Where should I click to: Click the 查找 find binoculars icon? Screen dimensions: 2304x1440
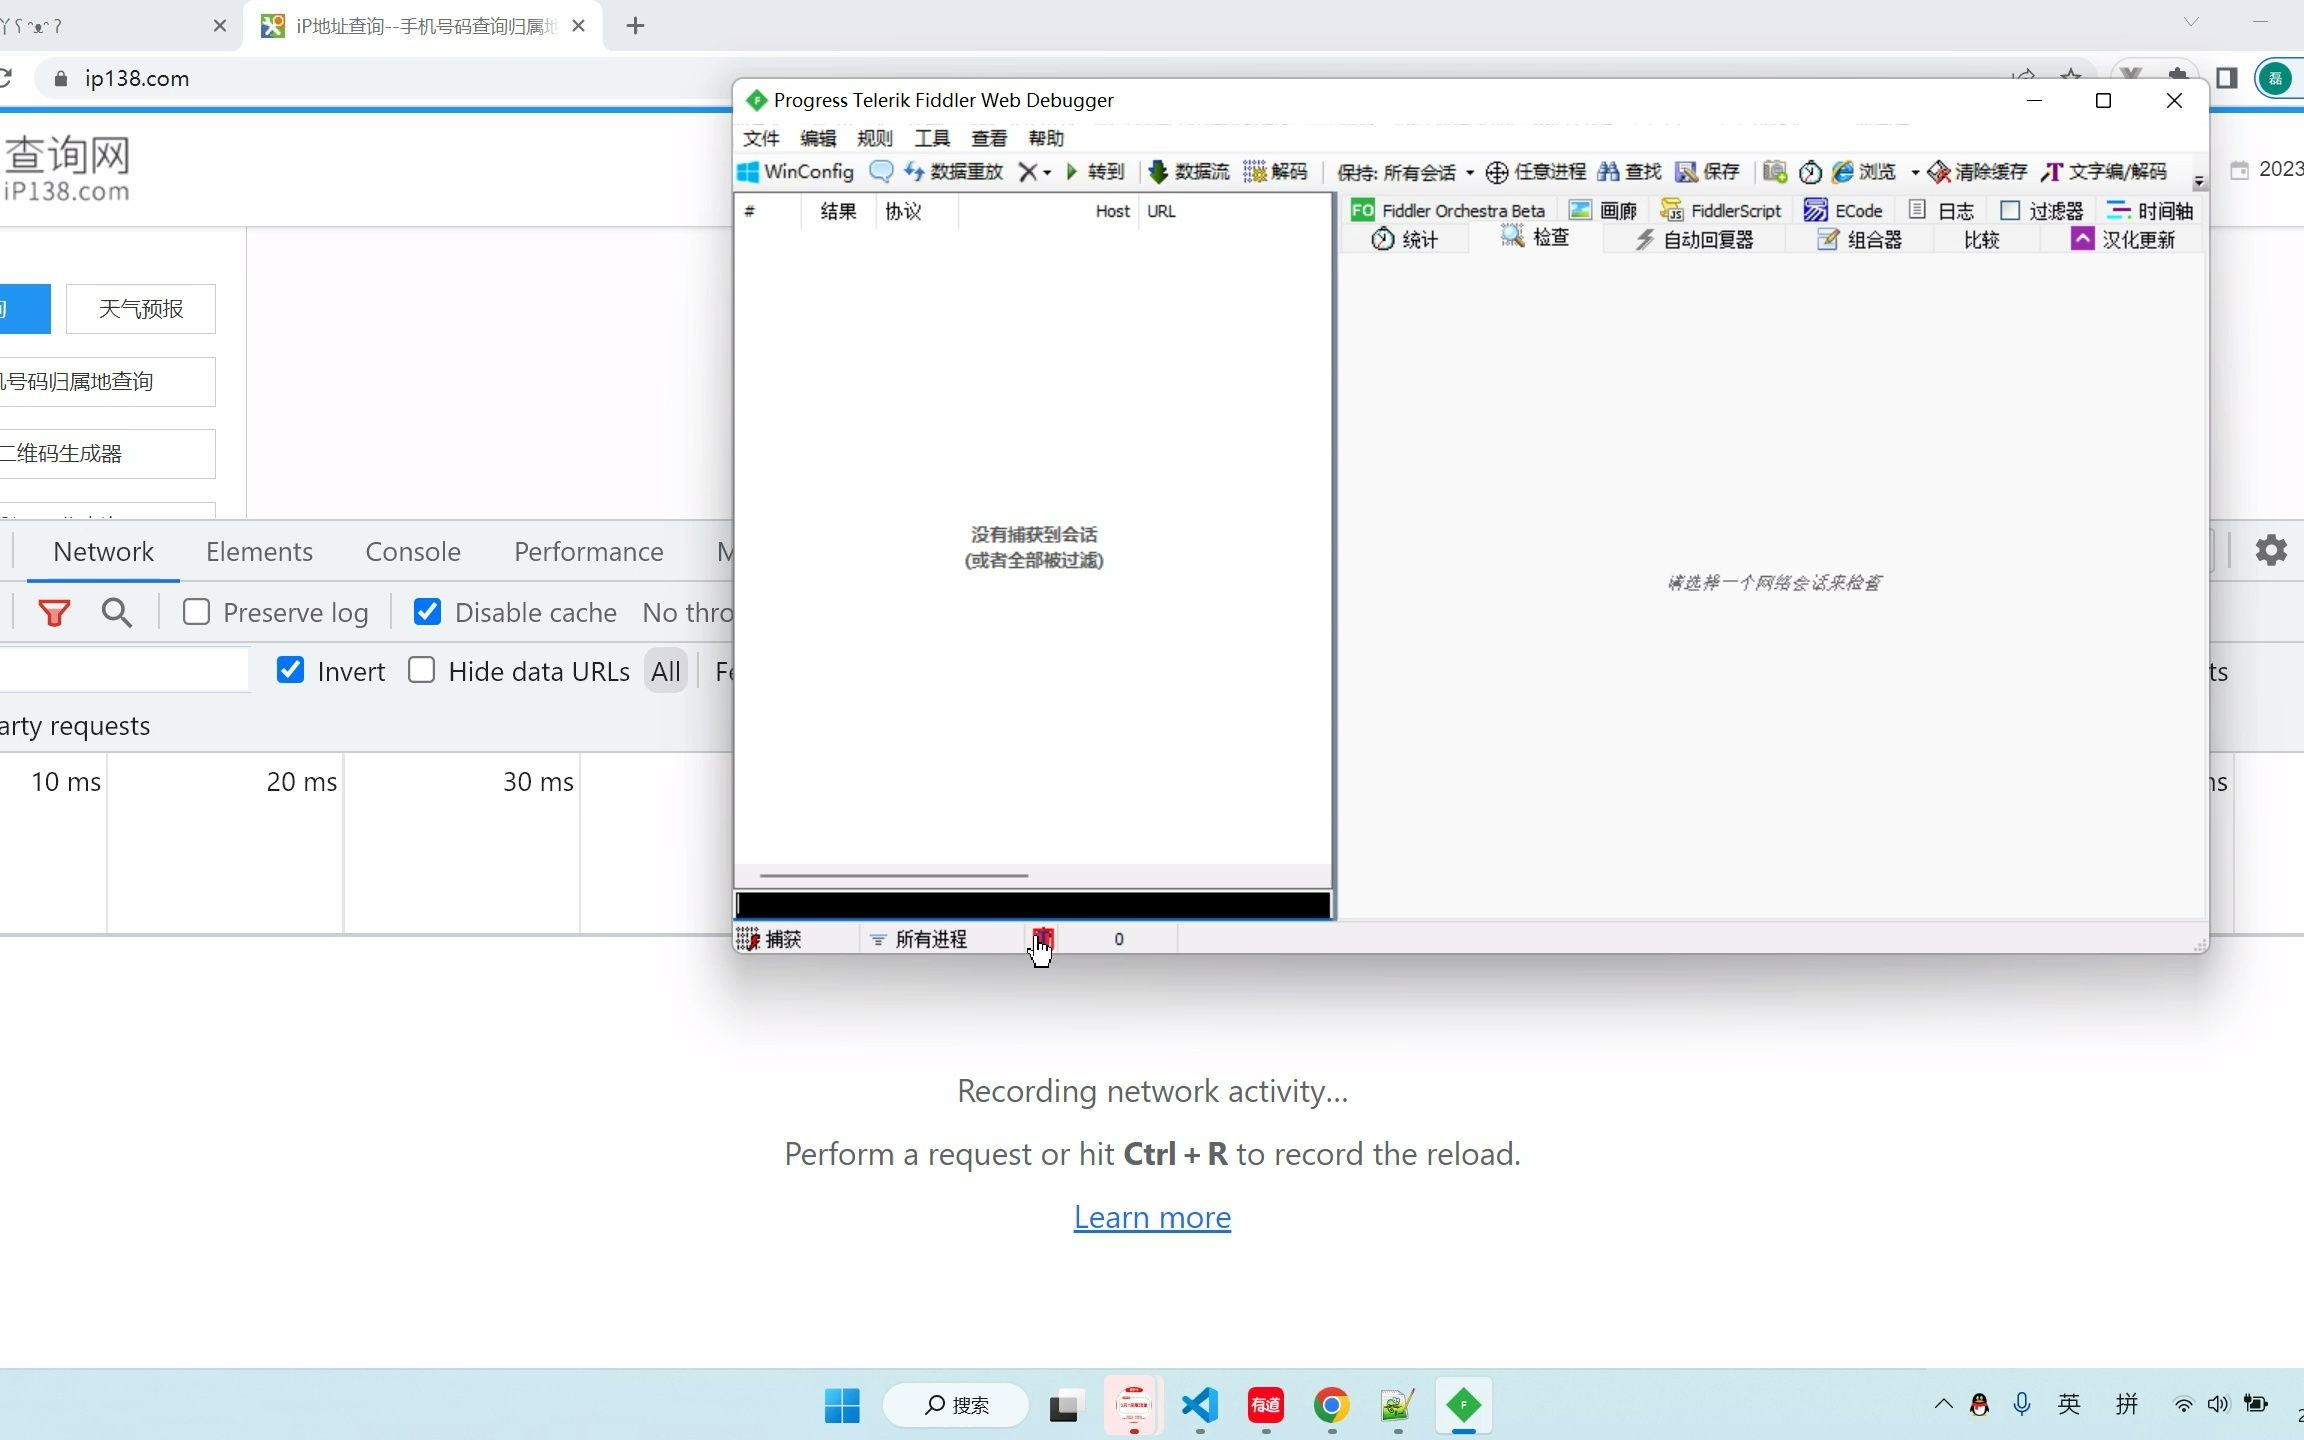pyautogui.click(x=1608, y=171)
